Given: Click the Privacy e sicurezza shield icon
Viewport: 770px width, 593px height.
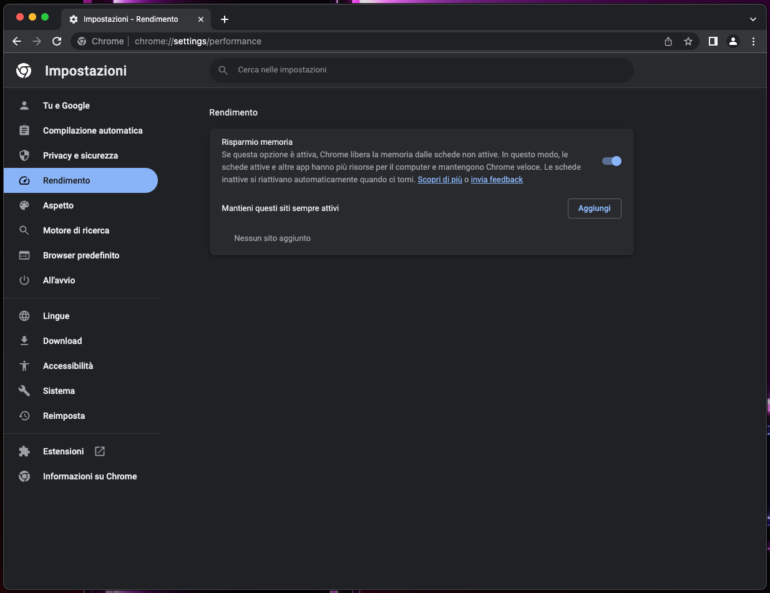Looking at the screenshot, I should 24,156.
